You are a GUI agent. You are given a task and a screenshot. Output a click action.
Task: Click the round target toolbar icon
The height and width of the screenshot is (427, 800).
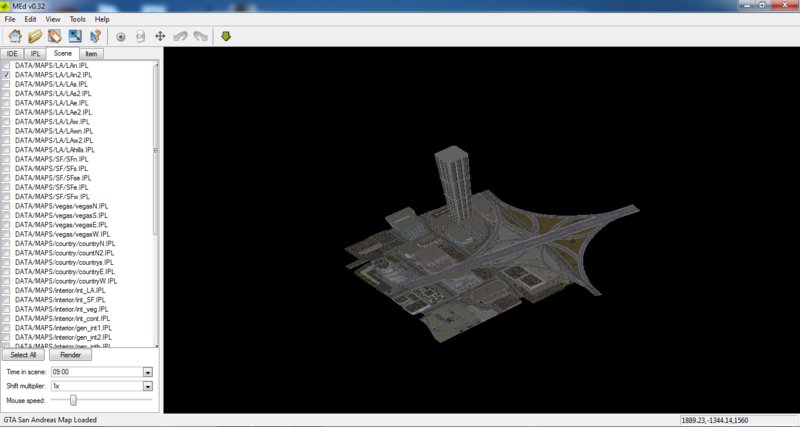coord(120,37)
